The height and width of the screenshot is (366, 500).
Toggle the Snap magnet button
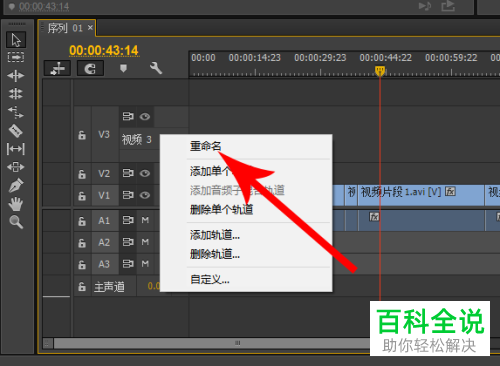[x=90, y=68]
